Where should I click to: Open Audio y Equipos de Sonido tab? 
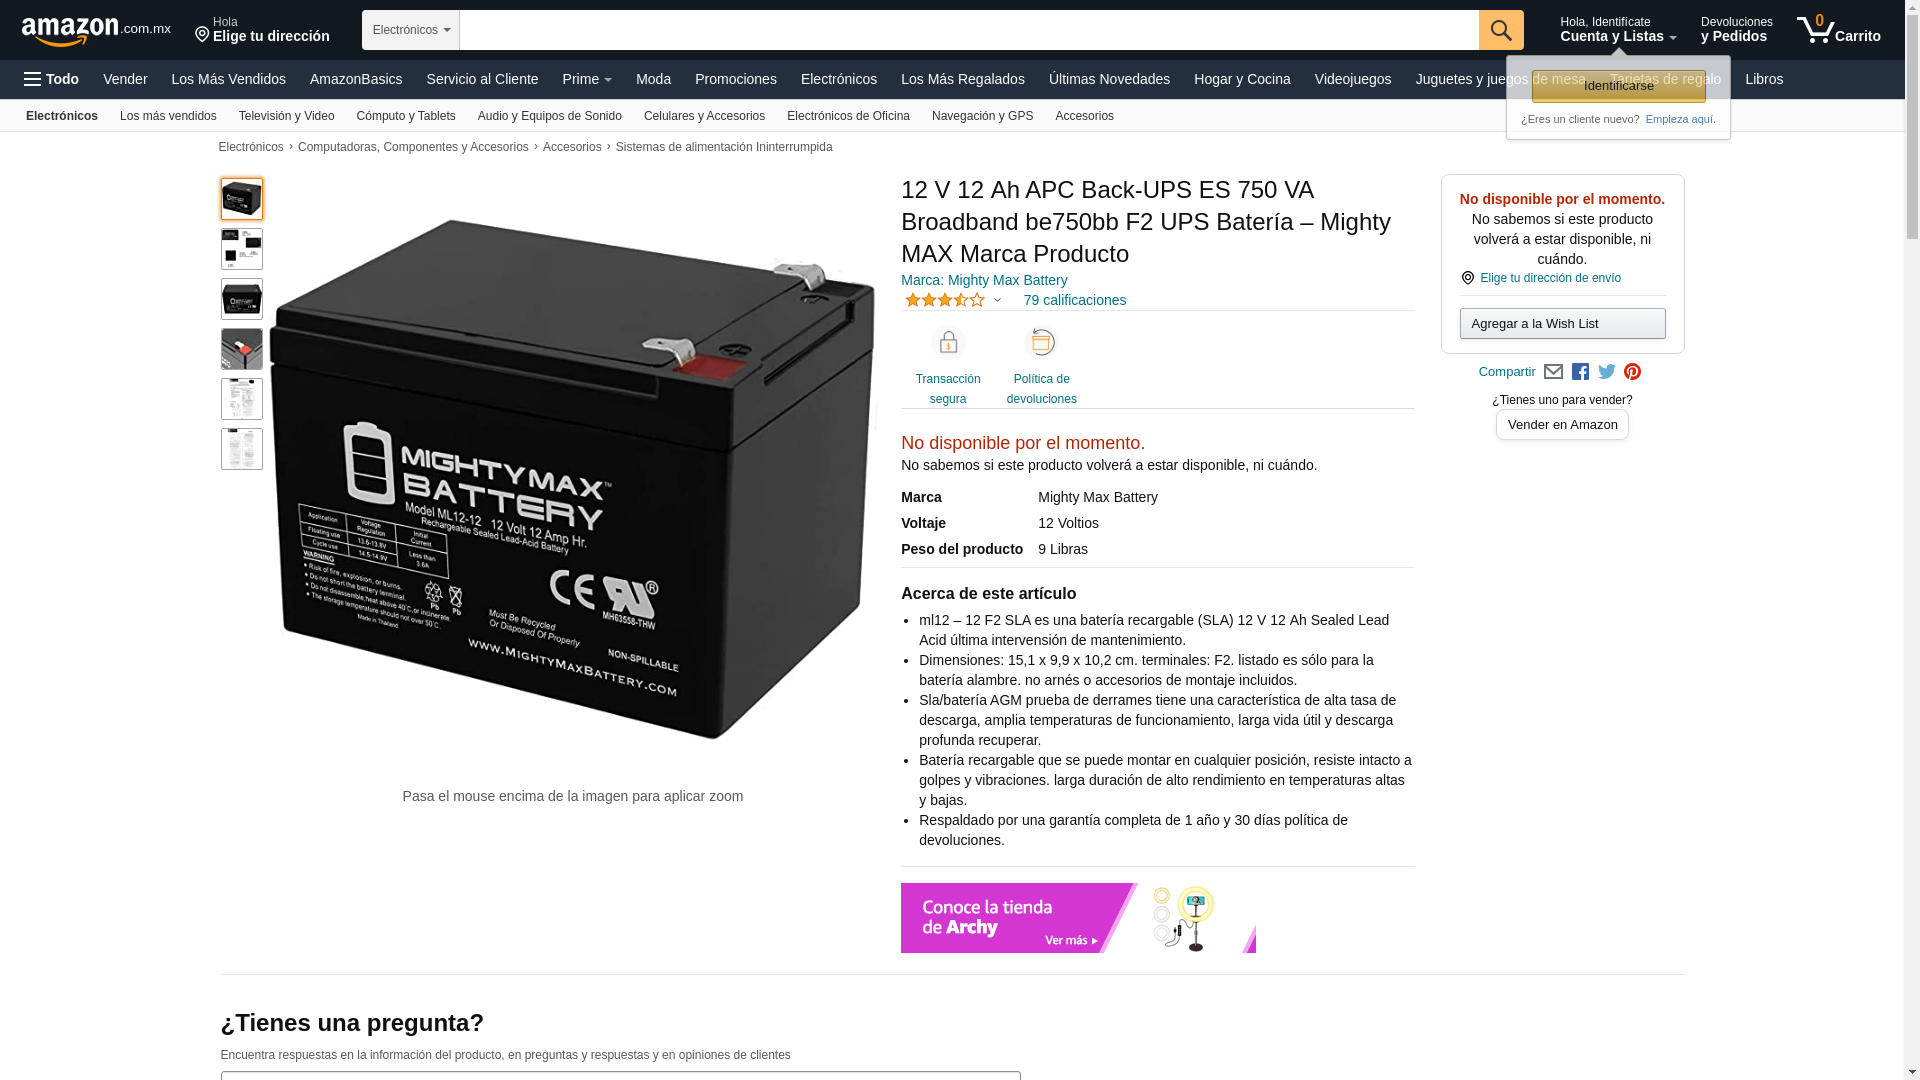pyautogui.click(x=550, y=116)
